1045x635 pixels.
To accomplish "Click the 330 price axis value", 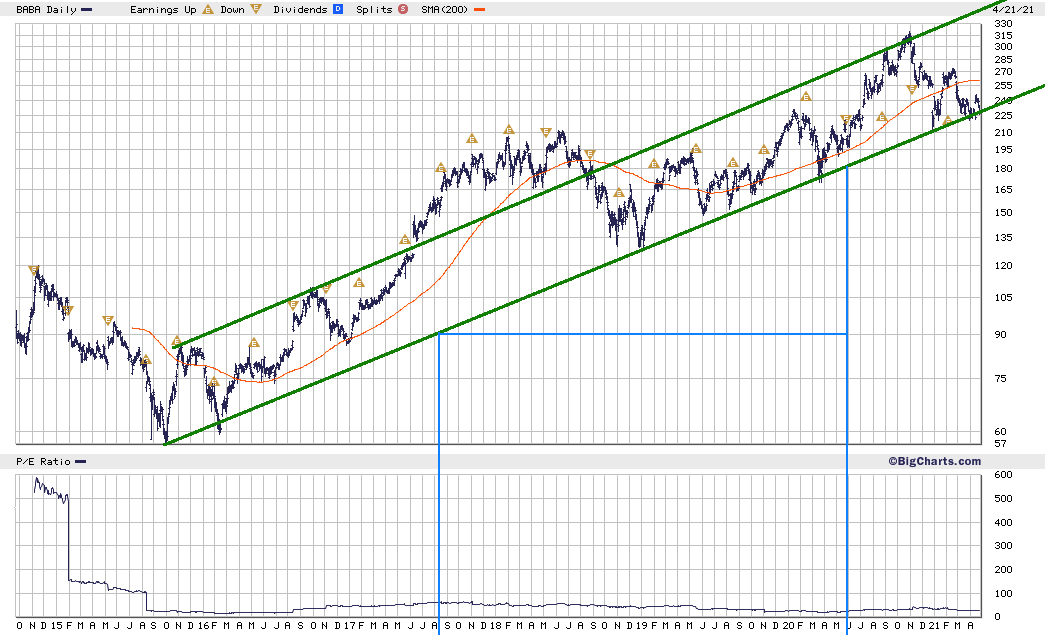I will tap(1003, 23).
